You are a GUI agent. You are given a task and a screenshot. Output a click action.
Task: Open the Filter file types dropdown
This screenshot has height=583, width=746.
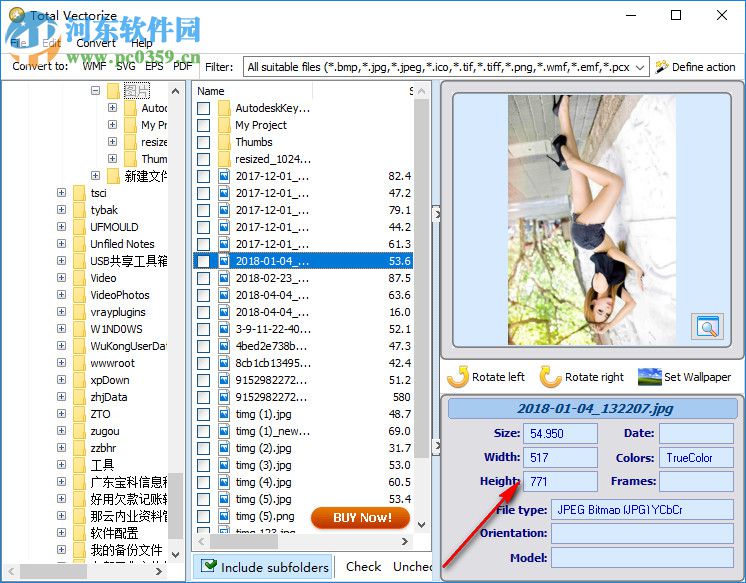[x=640, y=67]
